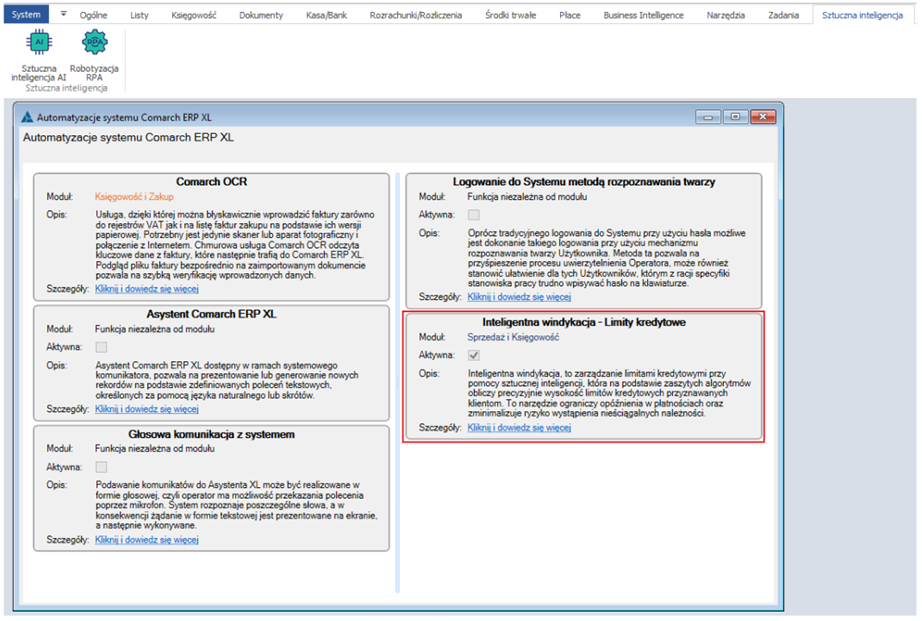Switch to the Środki trwałe tab
This screenshot has width=922, height=621.
pos(510,15)
